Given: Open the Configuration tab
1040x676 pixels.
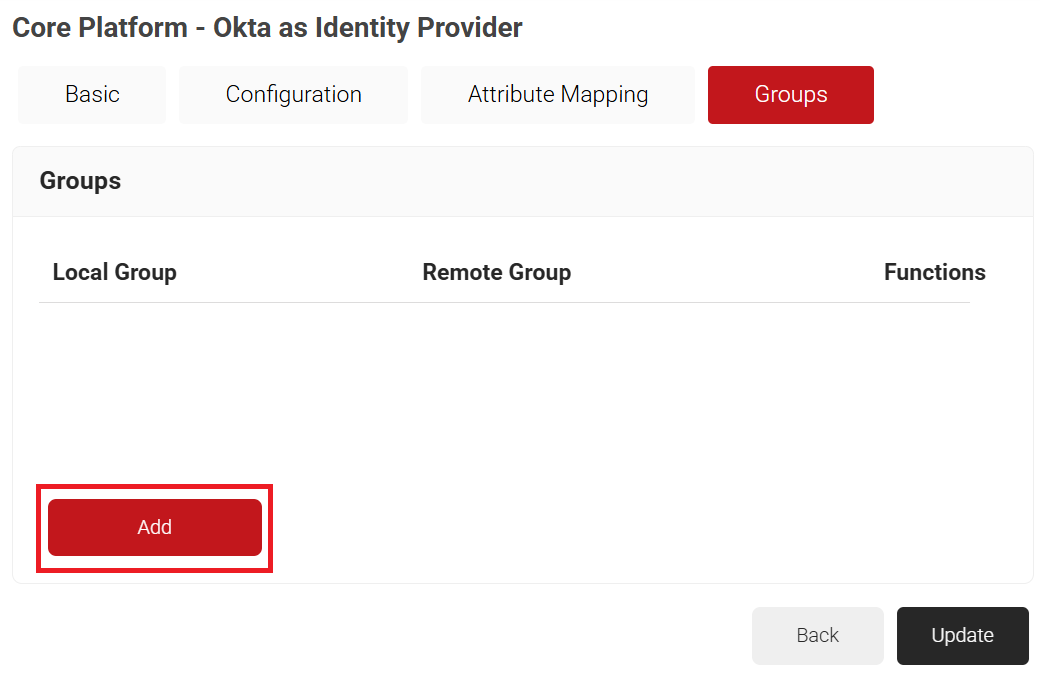Looking at the screenshot, I should click(293, 95).
